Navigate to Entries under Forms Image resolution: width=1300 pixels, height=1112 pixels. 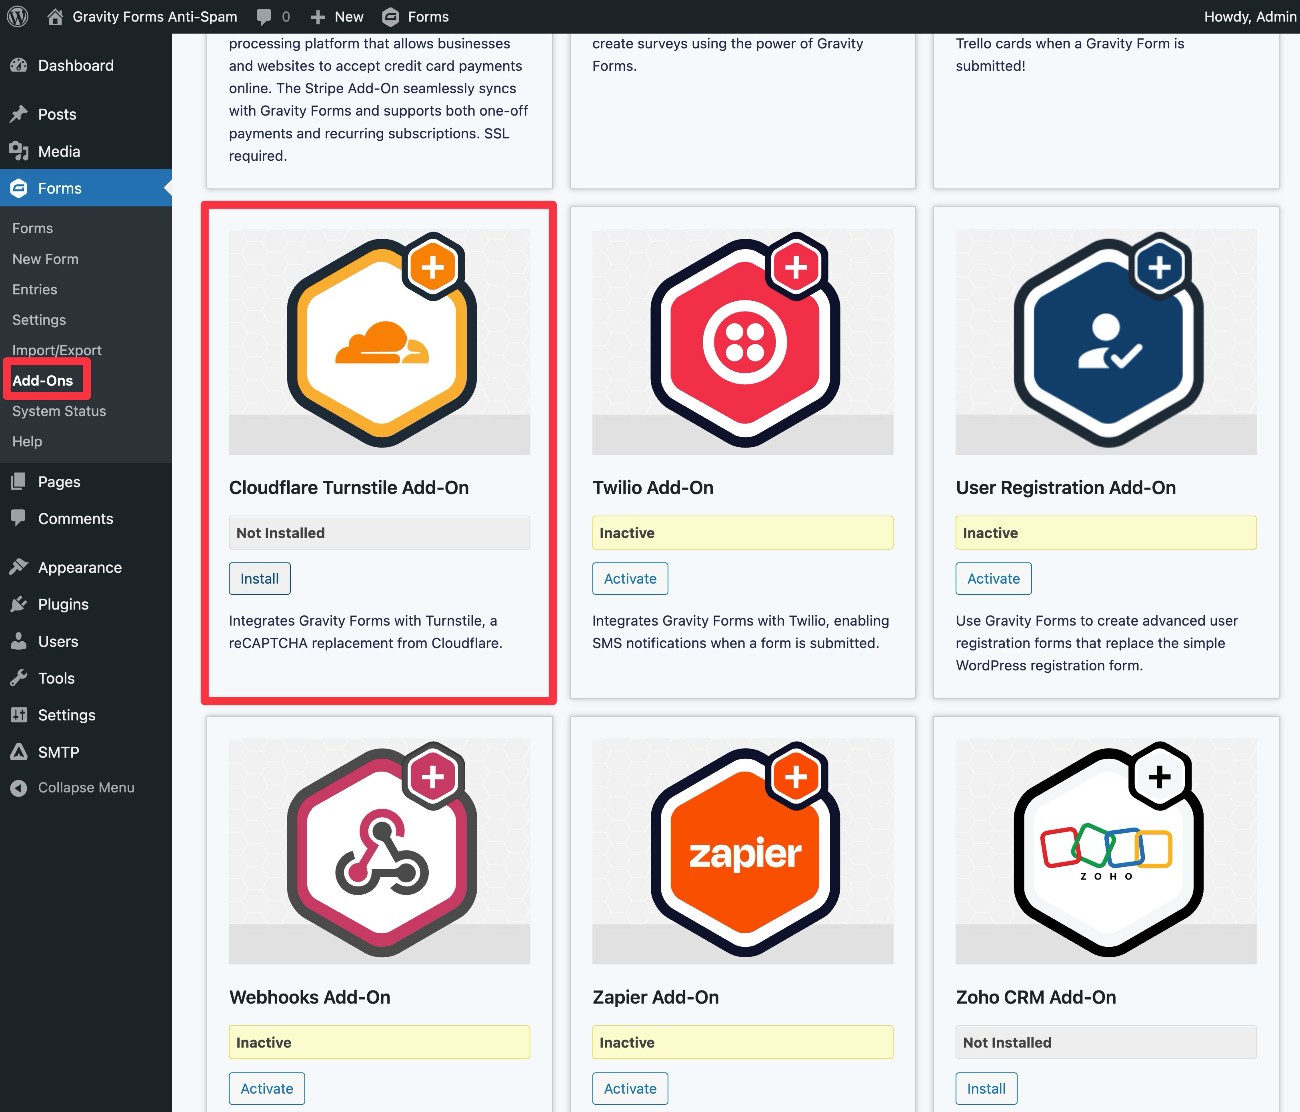[x=34, y=289]
